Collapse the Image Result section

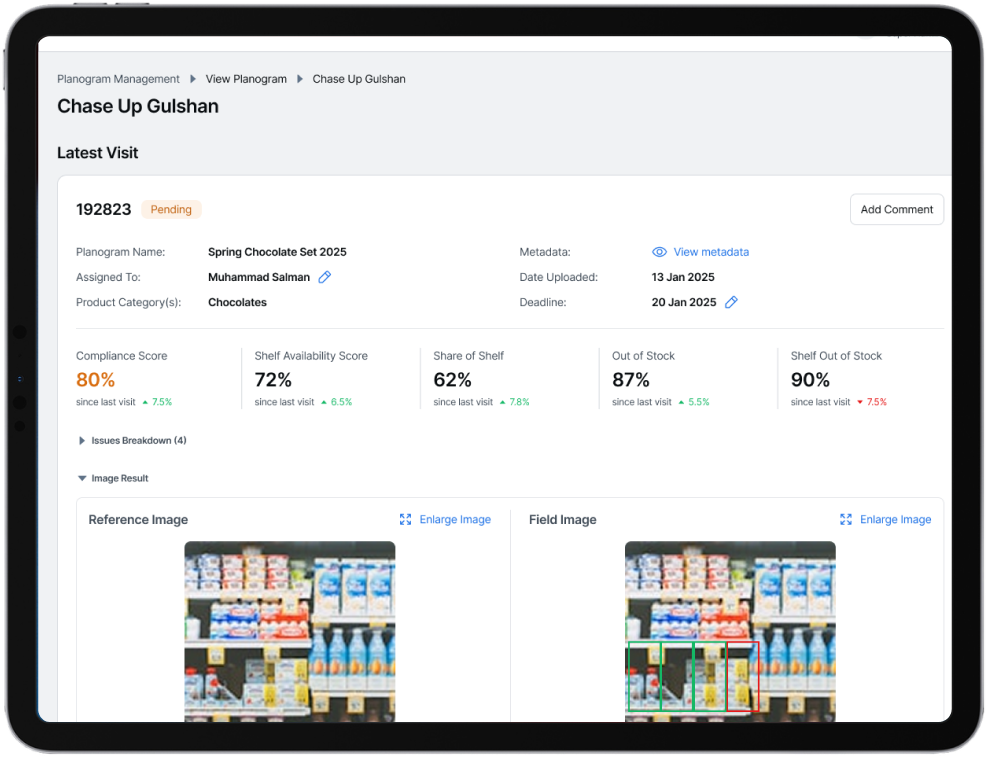pyautogui.click(x=82, y=478)
